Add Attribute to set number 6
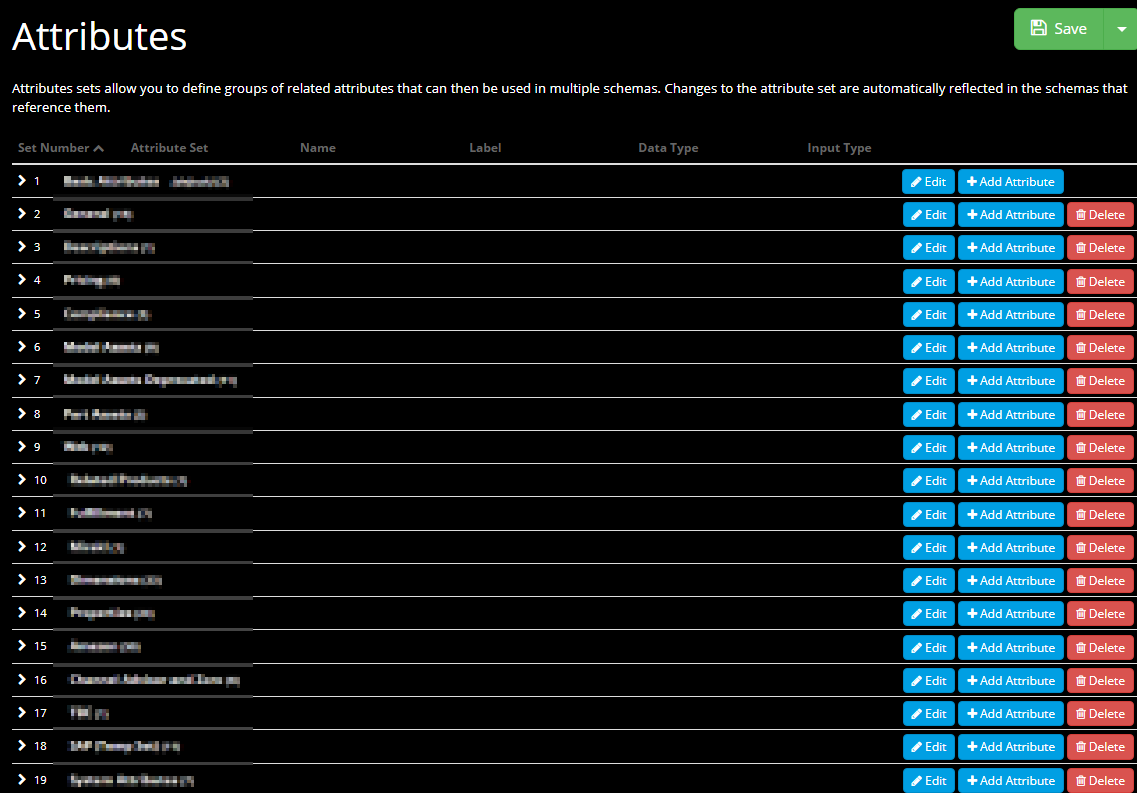 click(1010, 348)
